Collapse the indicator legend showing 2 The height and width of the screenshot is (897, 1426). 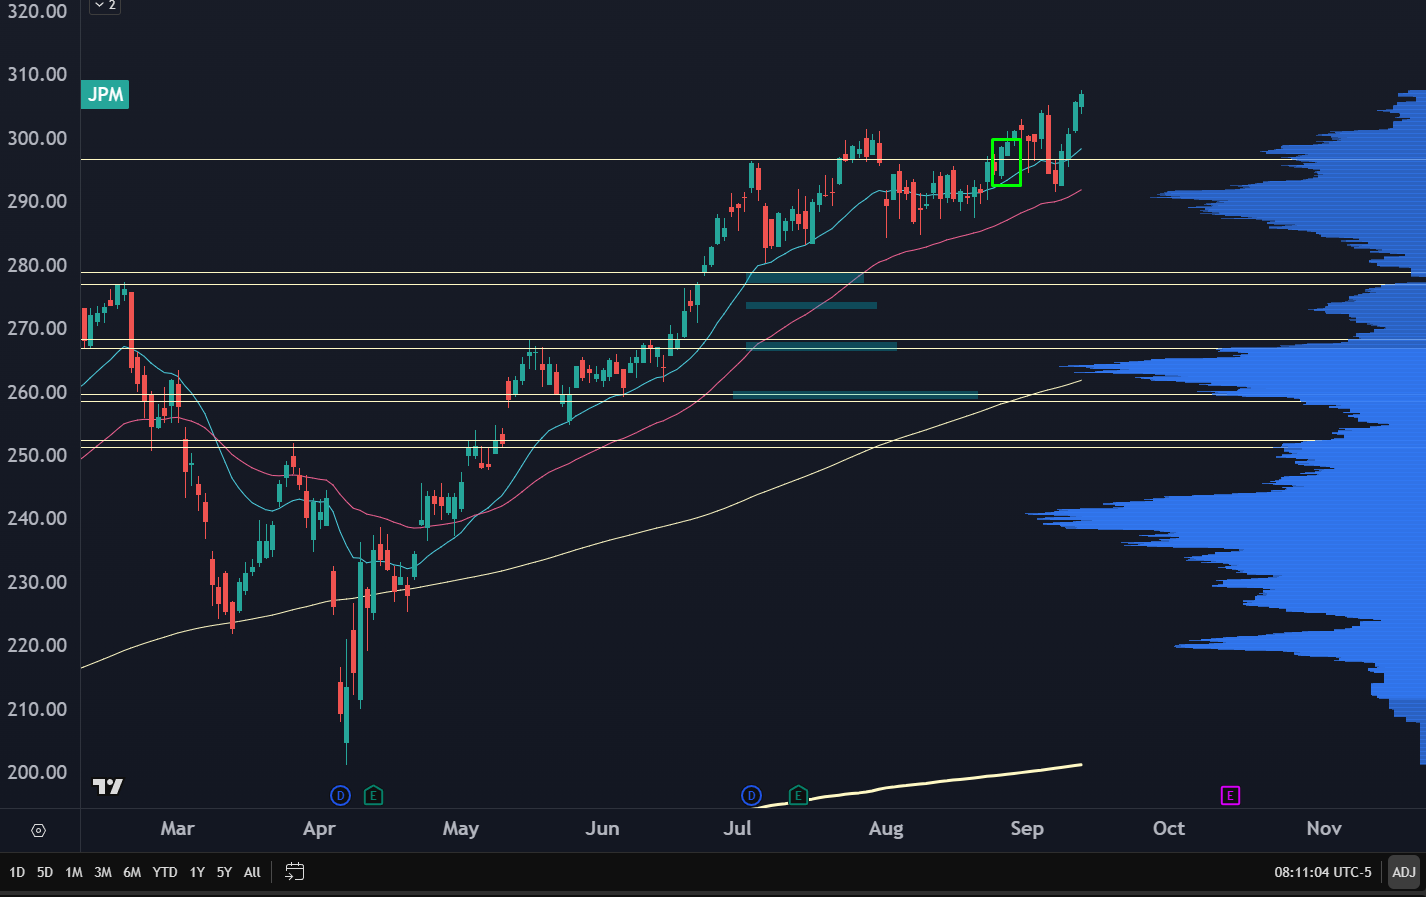tap(105, 6)
